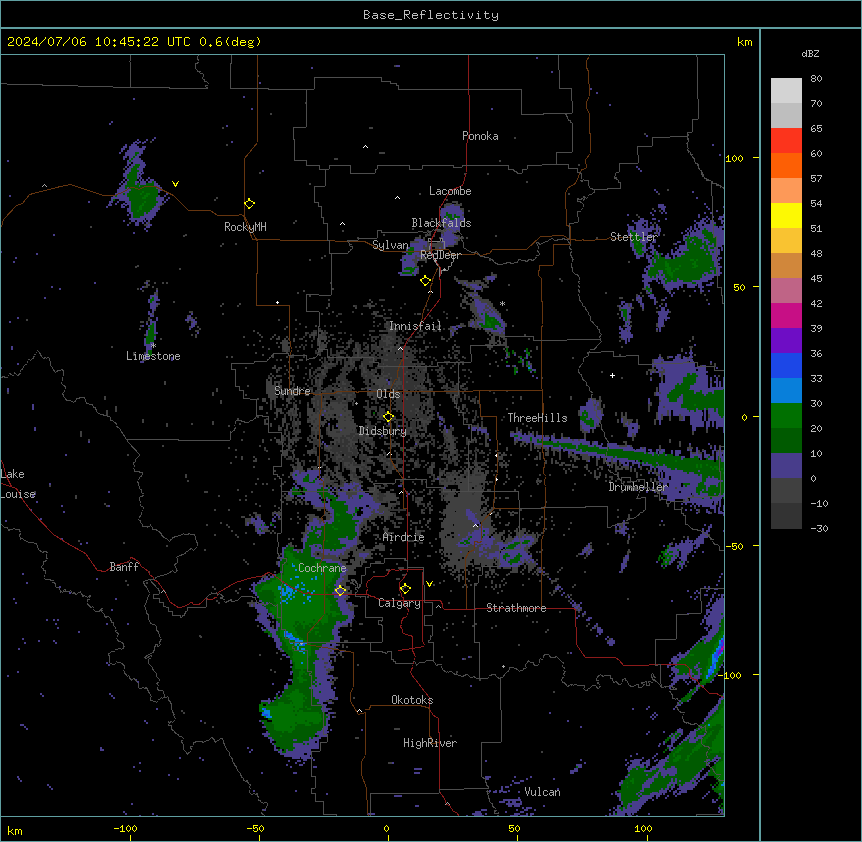Select the Airdrie label
Viewport: 862px width, 842px height.
[404, 537]
